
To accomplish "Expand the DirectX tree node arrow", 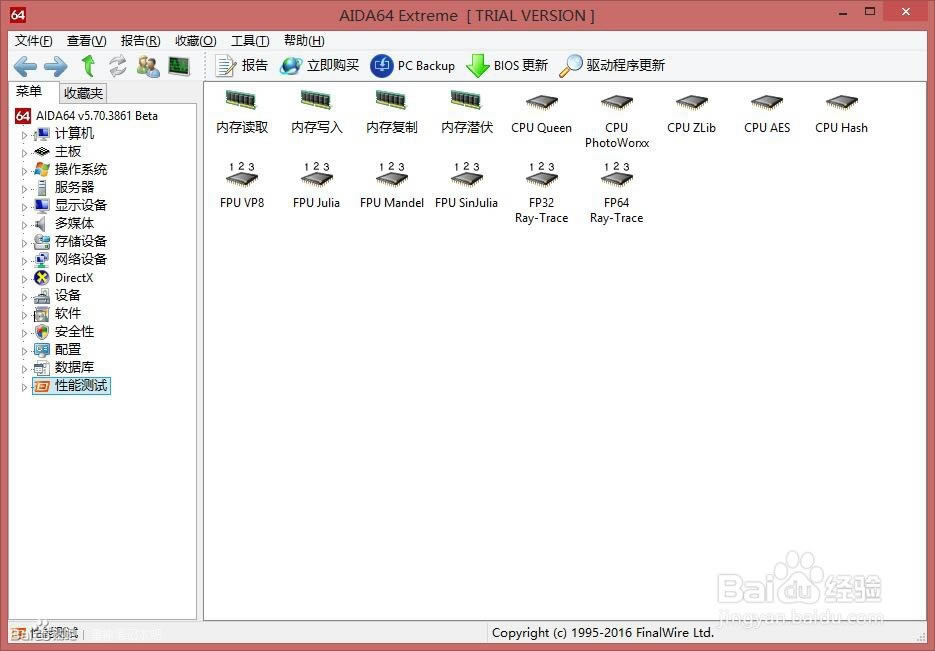I will coord(24,279).
